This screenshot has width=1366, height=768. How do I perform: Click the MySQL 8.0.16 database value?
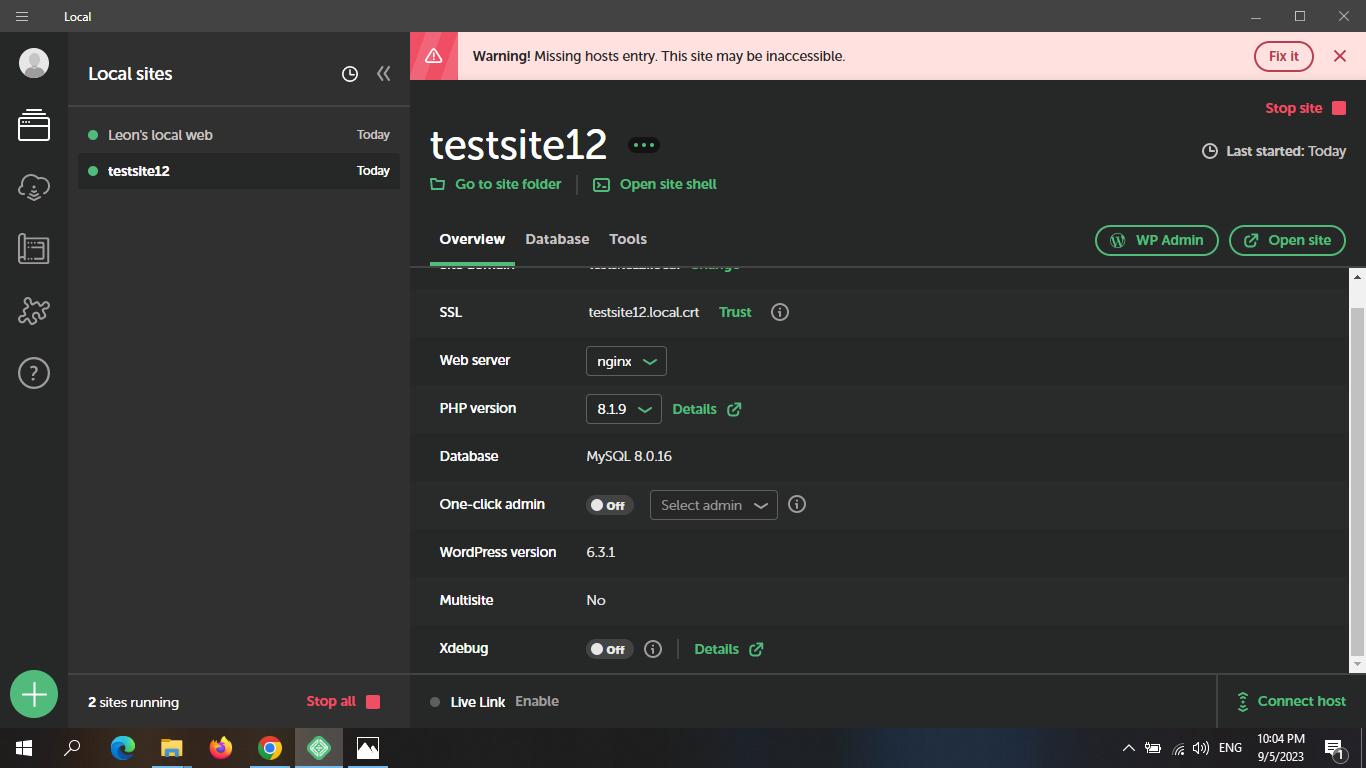tap(629, 456)
